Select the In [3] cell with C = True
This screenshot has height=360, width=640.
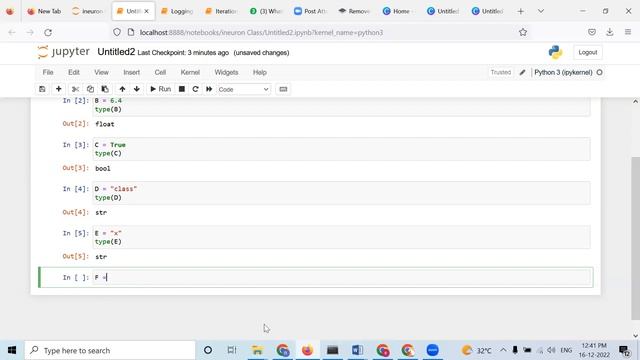342,149
